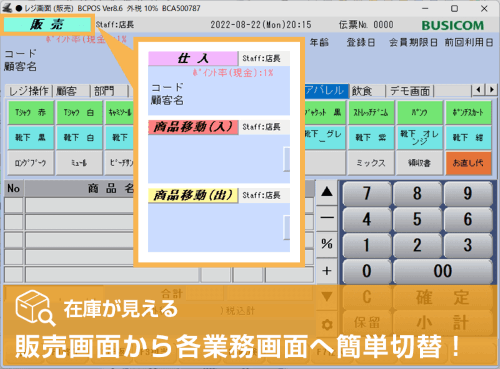500x369 pixels.
Task: Select the cyan 靴下 黒 product button
Action: click(31, 137)
